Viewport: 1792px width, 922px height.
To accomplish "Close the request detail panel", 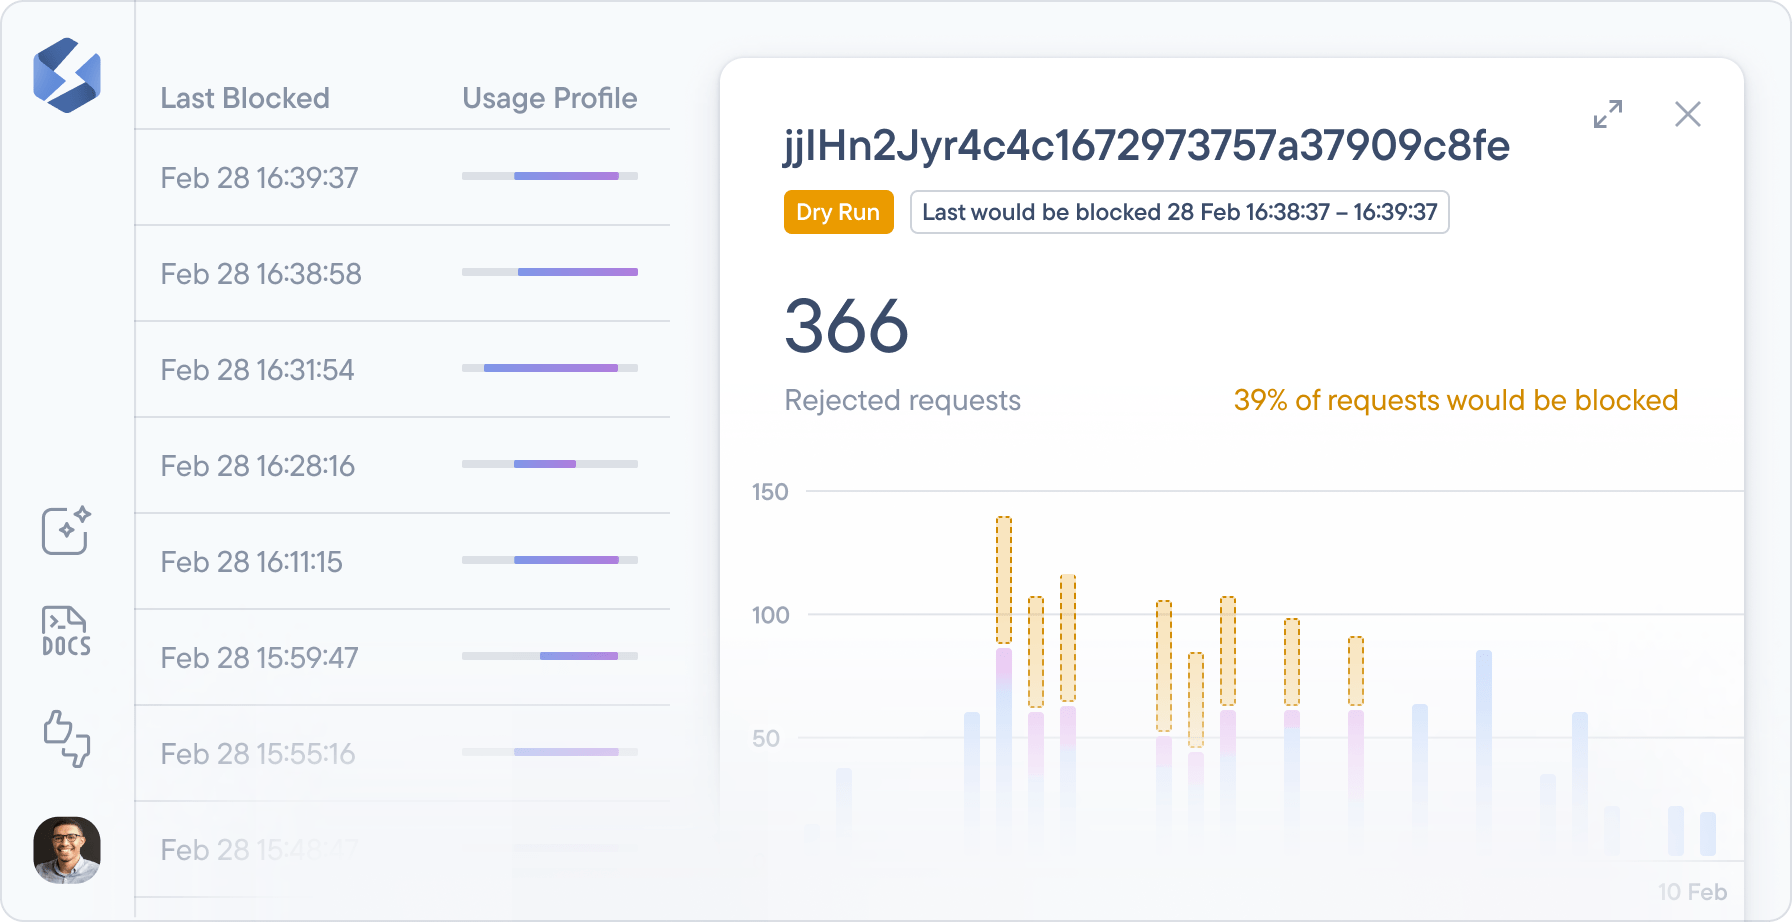I will (x=1688, y=114).
